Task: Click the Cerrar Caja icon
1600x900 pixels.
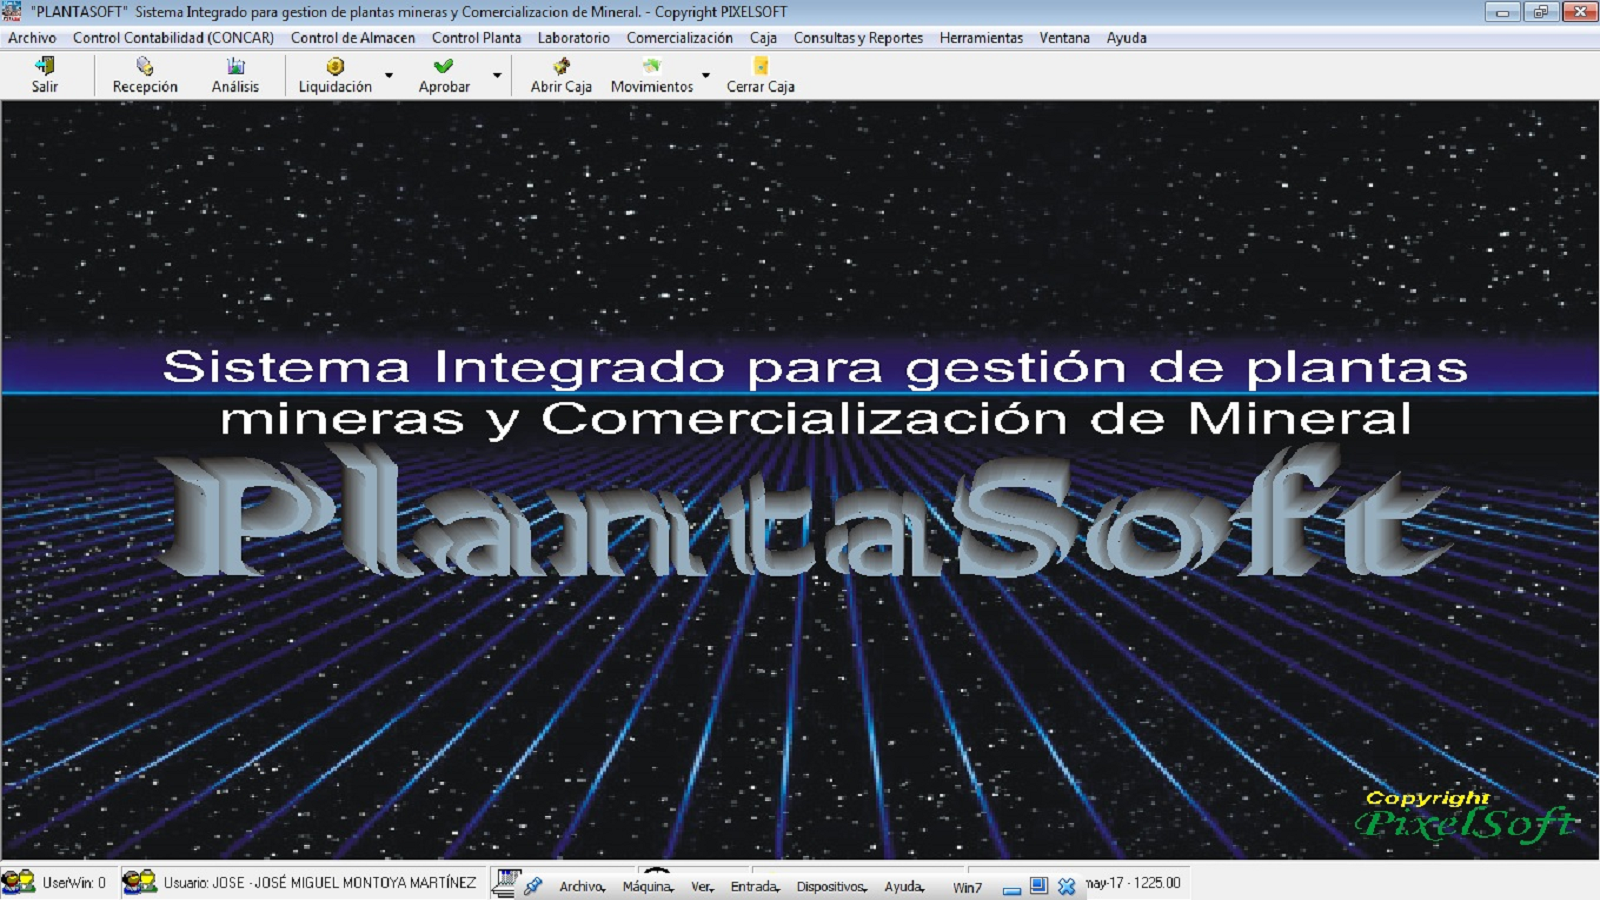Action: (760, 66)
